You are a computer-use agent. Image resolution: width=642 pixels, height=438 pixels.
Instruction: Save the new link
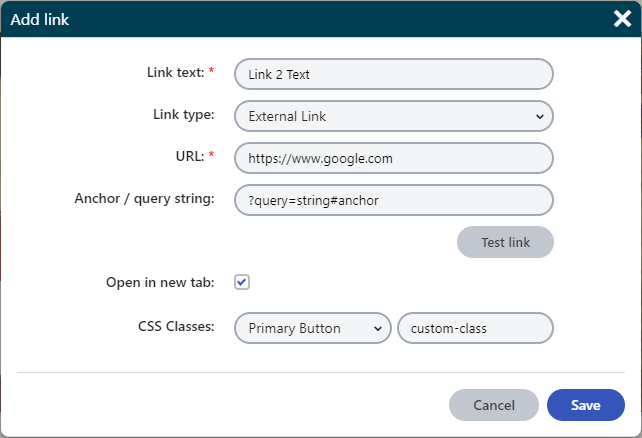586,405
